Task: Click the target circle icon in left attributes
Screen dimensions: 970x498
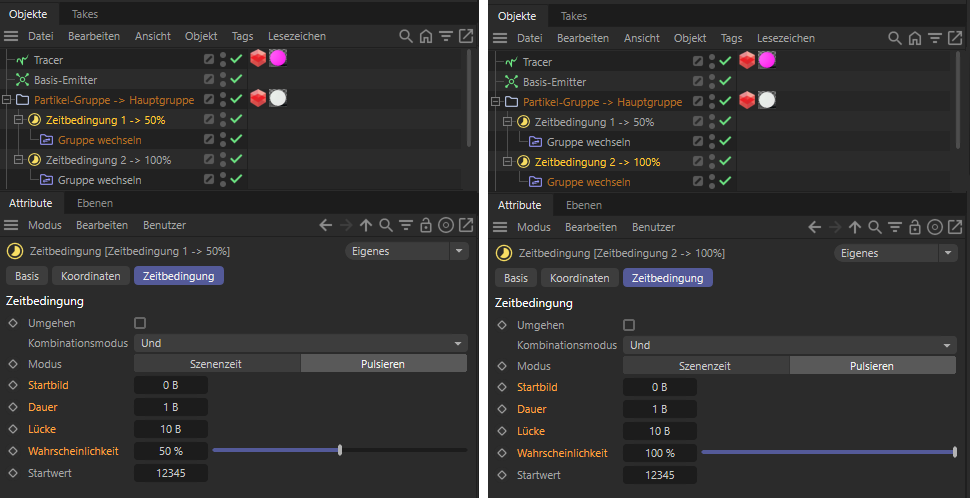Action: coord(445,225)
